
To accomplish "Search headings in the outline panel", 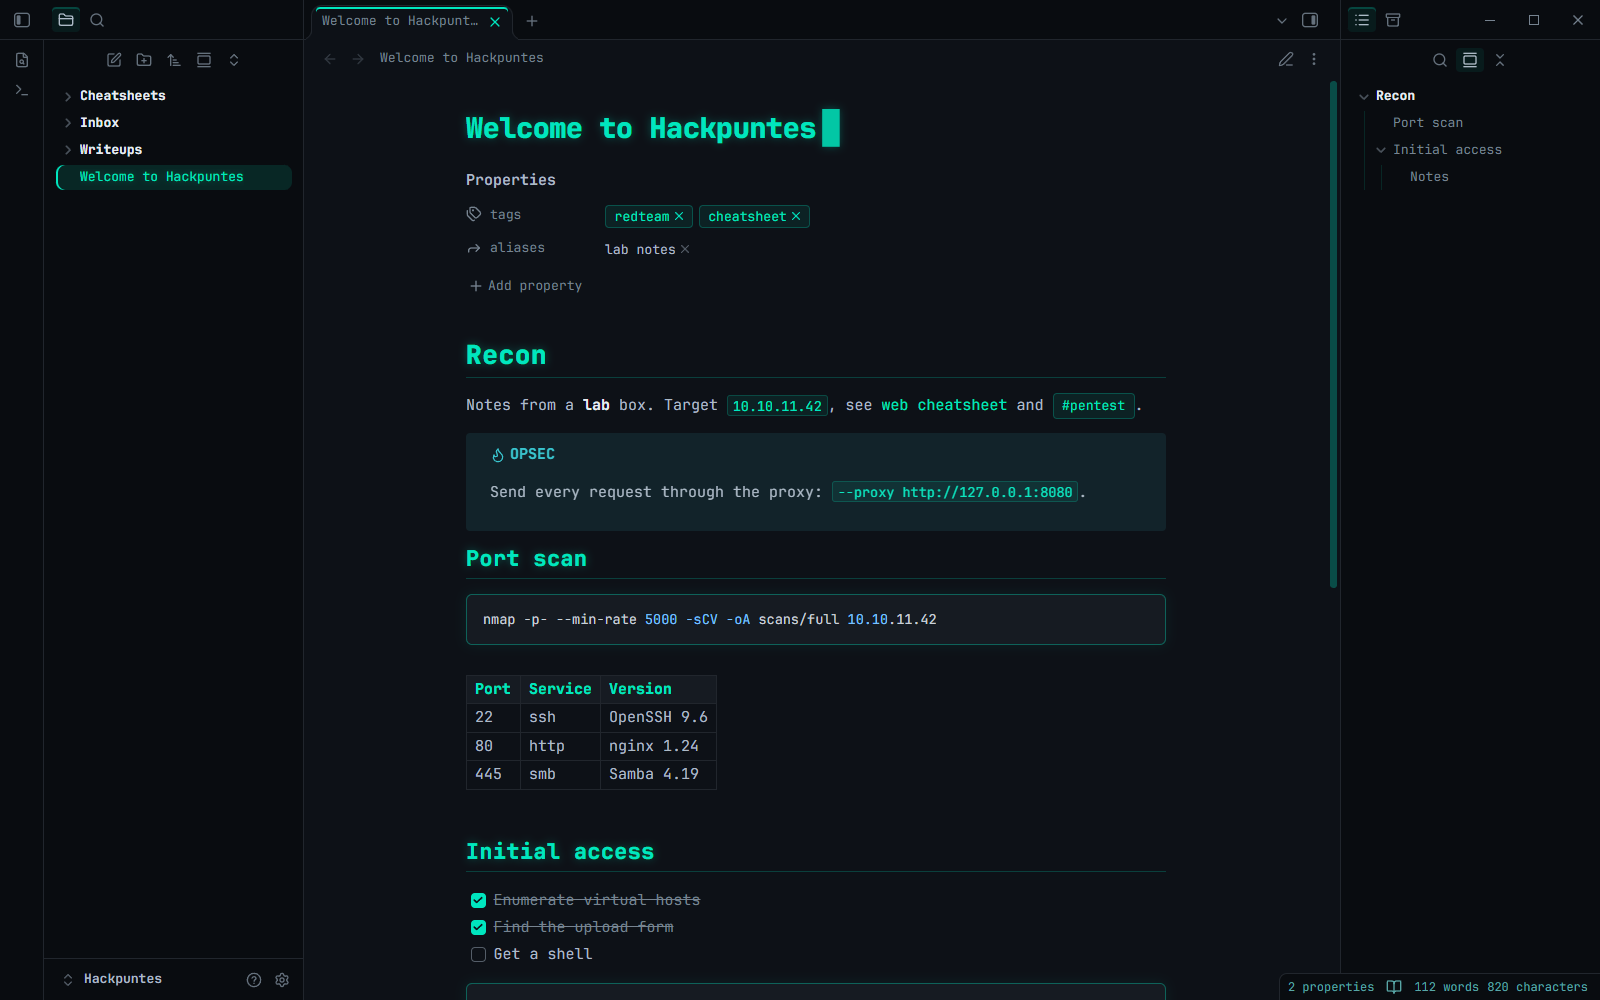I will click(1440, 60).
